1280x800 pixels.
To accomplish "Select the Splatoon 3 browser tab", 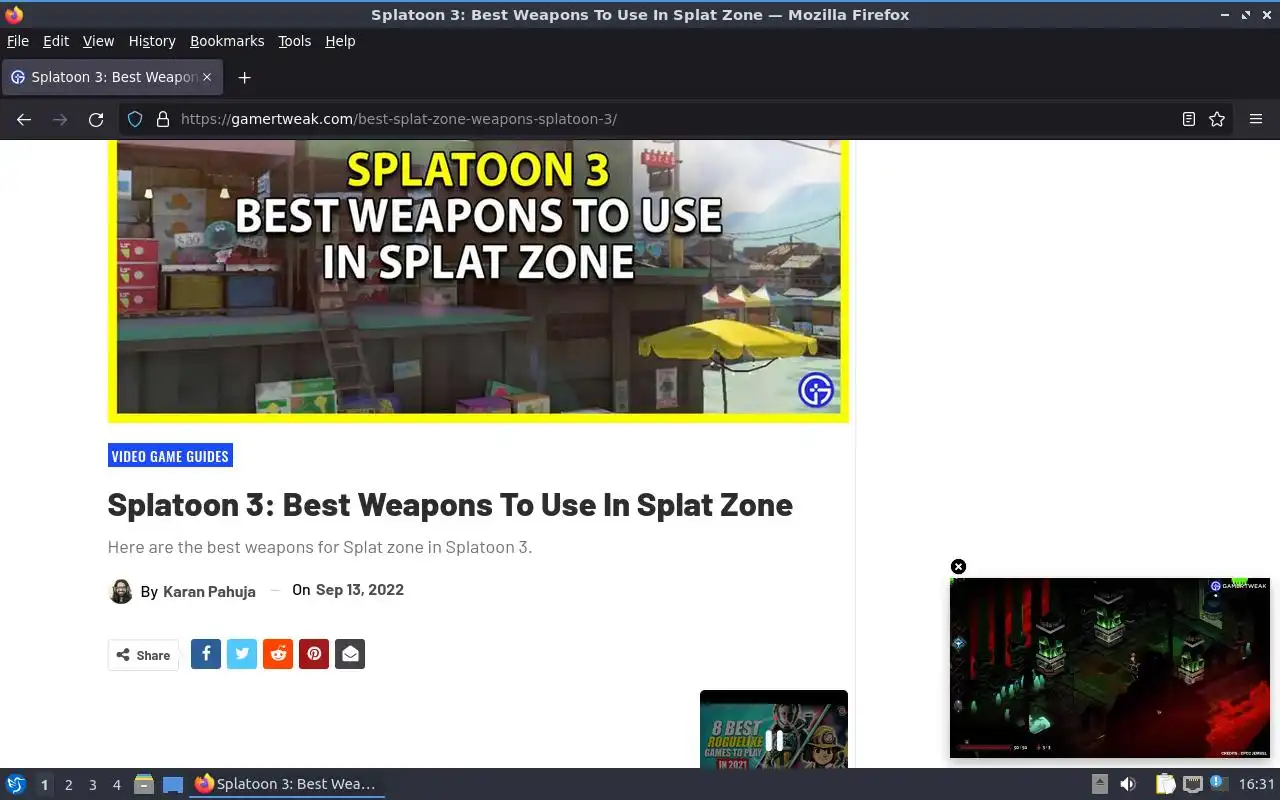I will 112,77.
